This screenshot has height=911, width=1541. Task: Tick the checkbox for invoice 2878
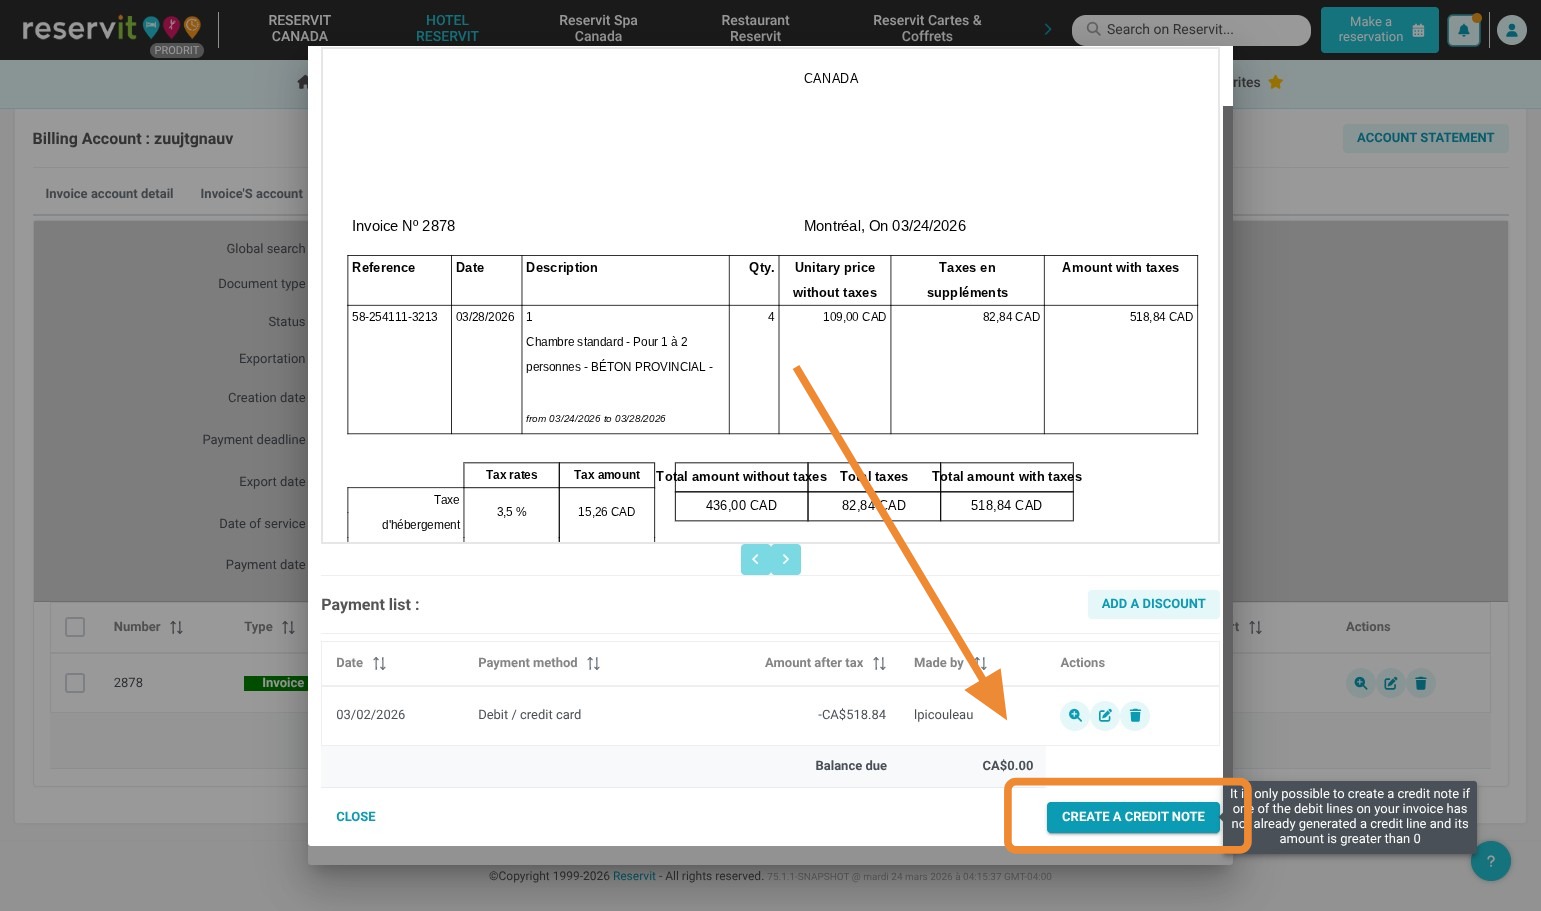pos(75,683)
